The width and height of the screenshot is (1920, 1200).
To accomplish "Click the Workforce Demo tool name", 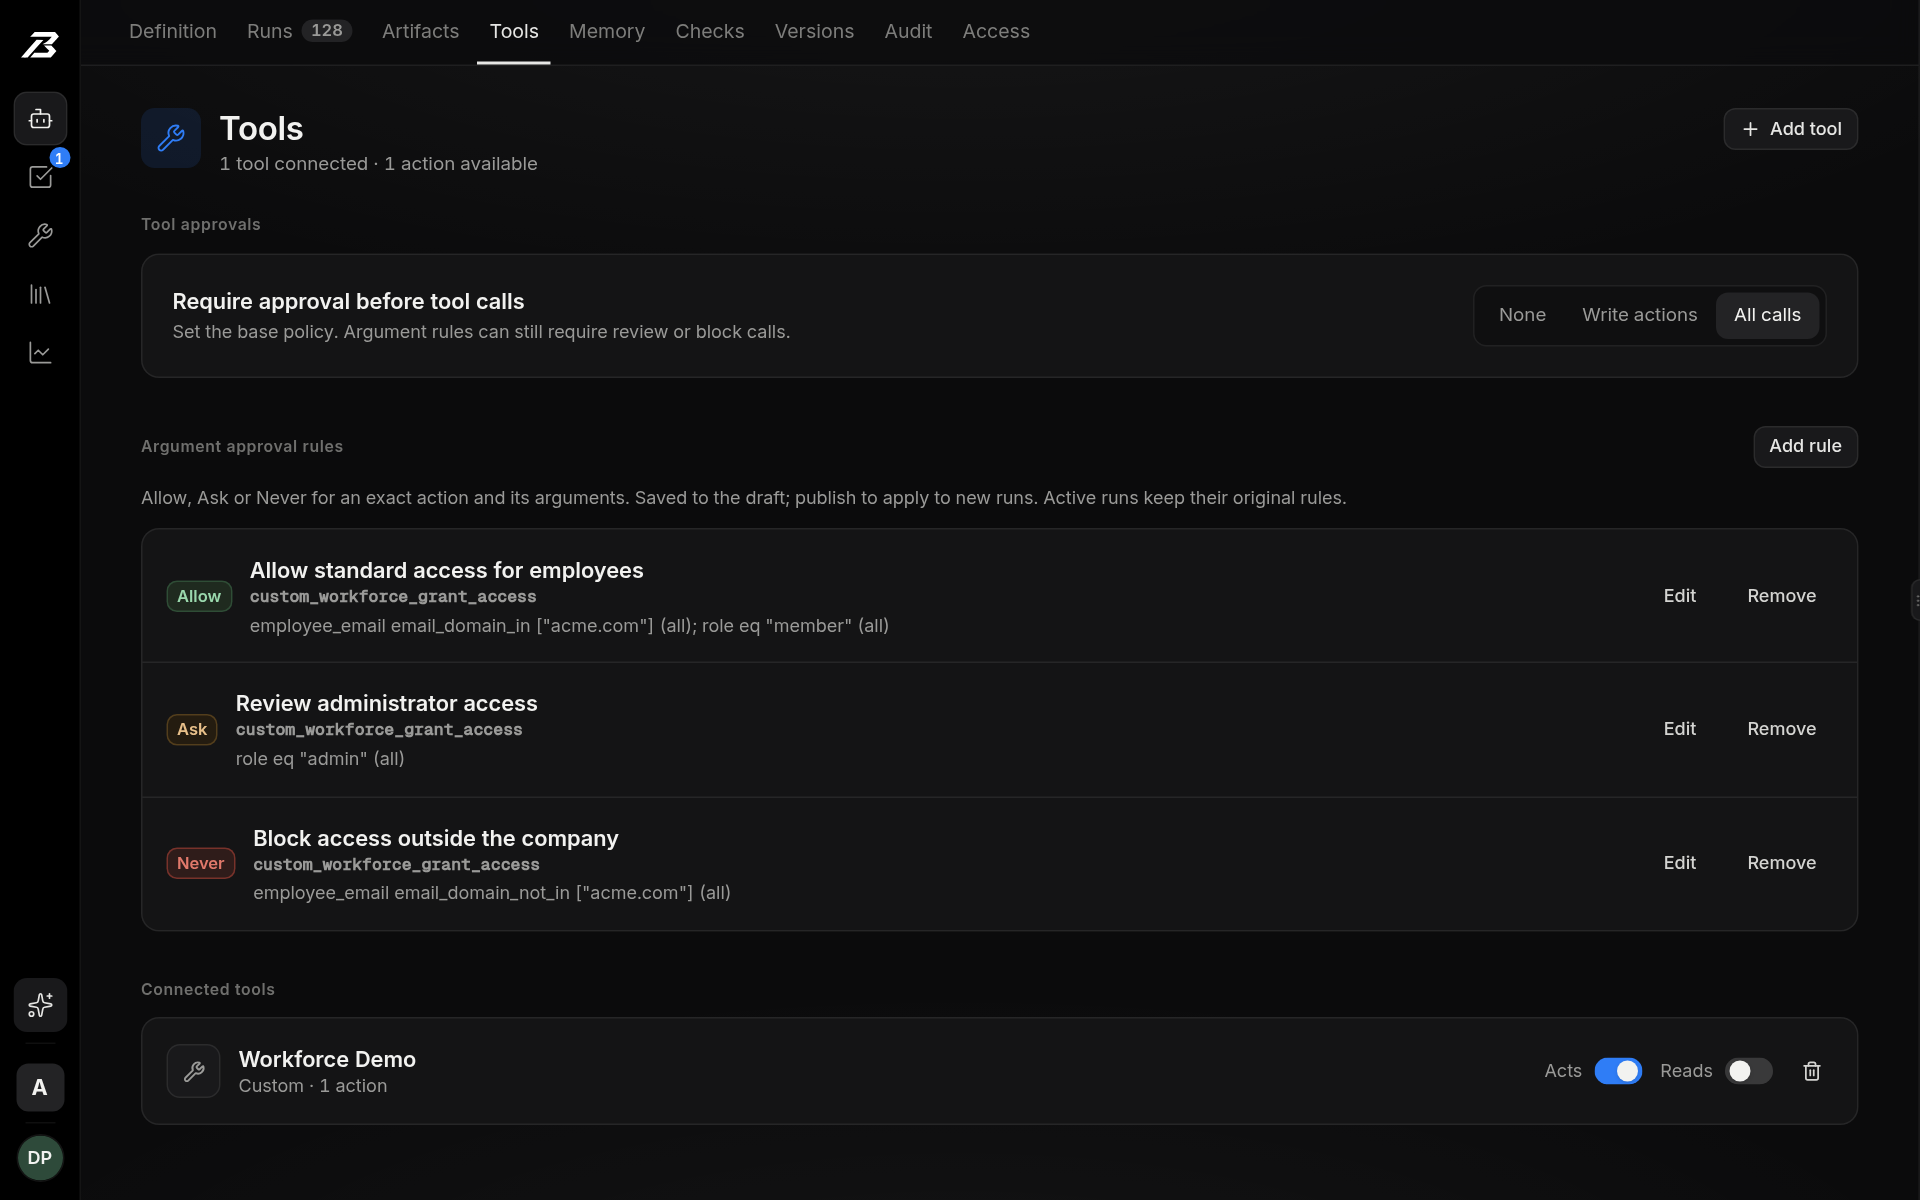I will tap(327, 1059).
